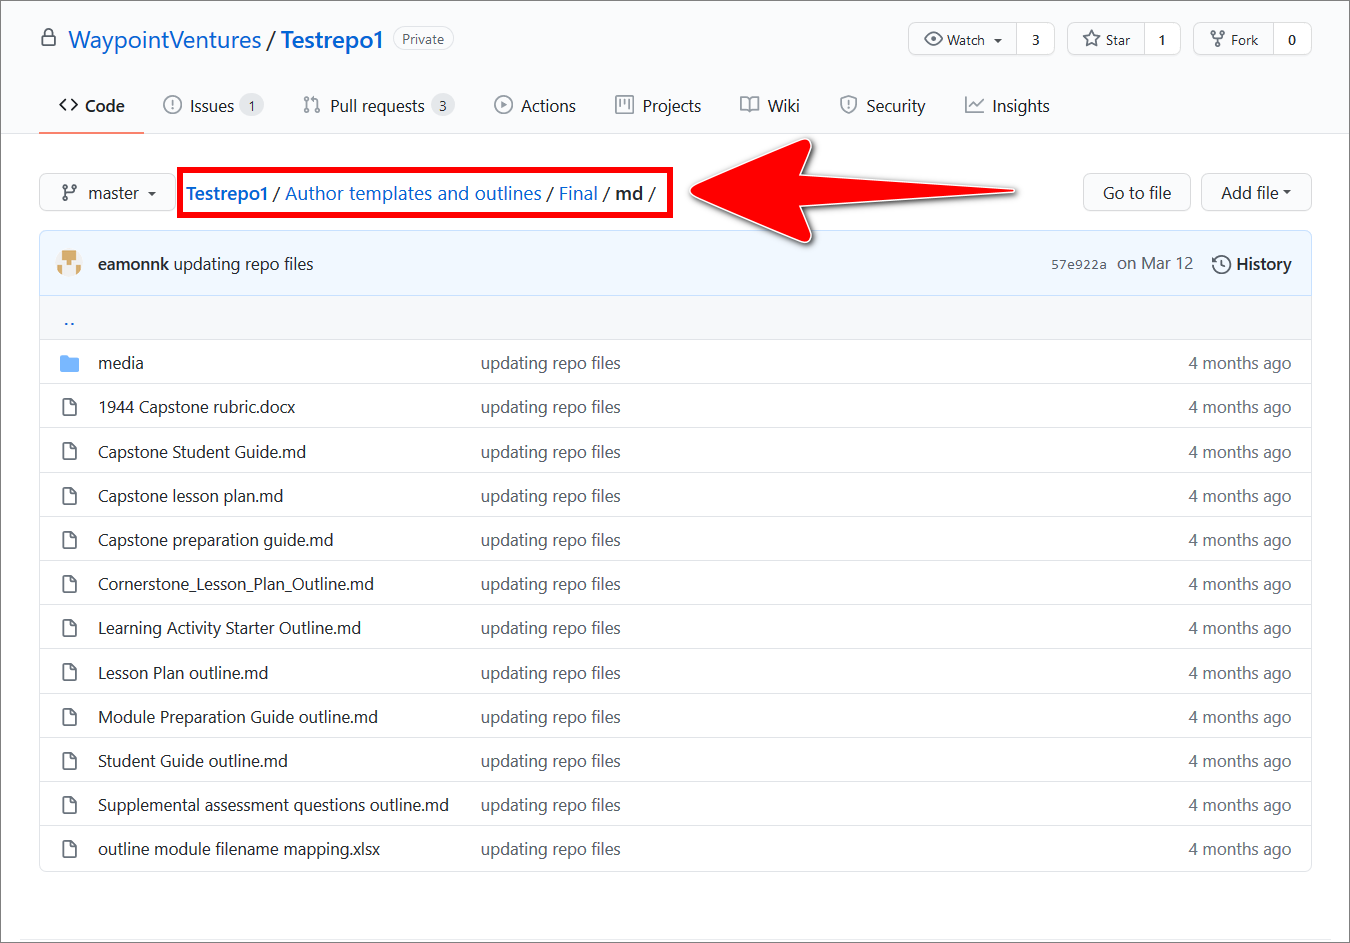The image size is (1350, 943).
Task: Click file icon for Capstone preparation guide.md
Action: 69,539
